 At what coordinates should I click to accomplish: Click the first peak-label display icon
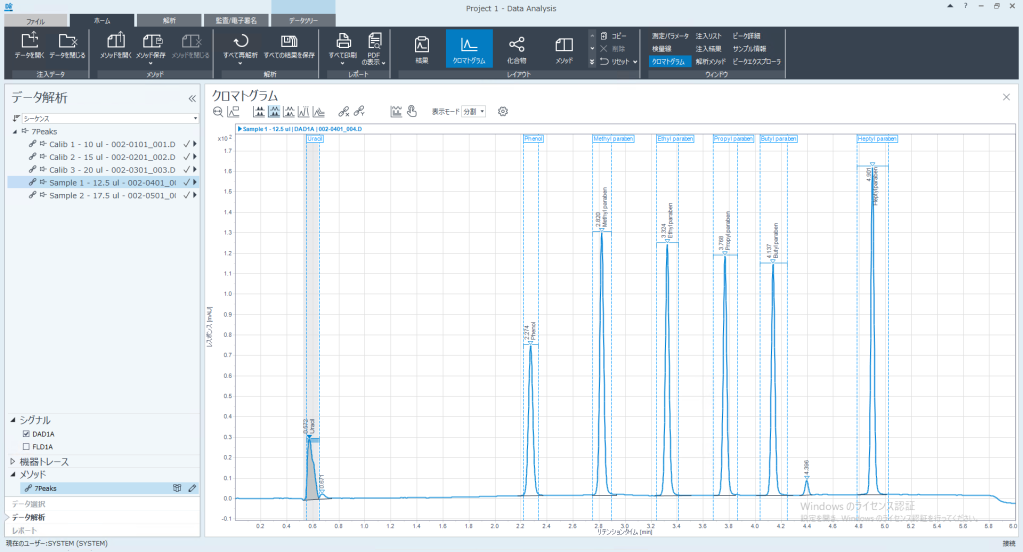click(259, 112)
